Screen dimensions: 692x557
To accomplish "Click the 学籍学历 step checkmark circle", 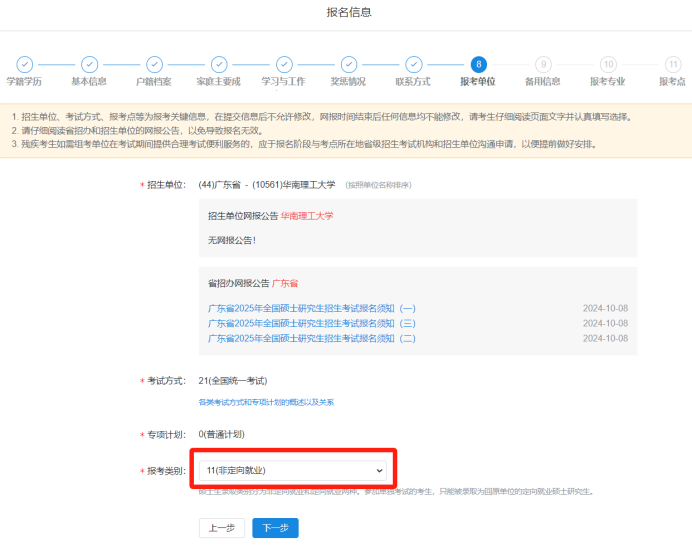I will 25,64.
